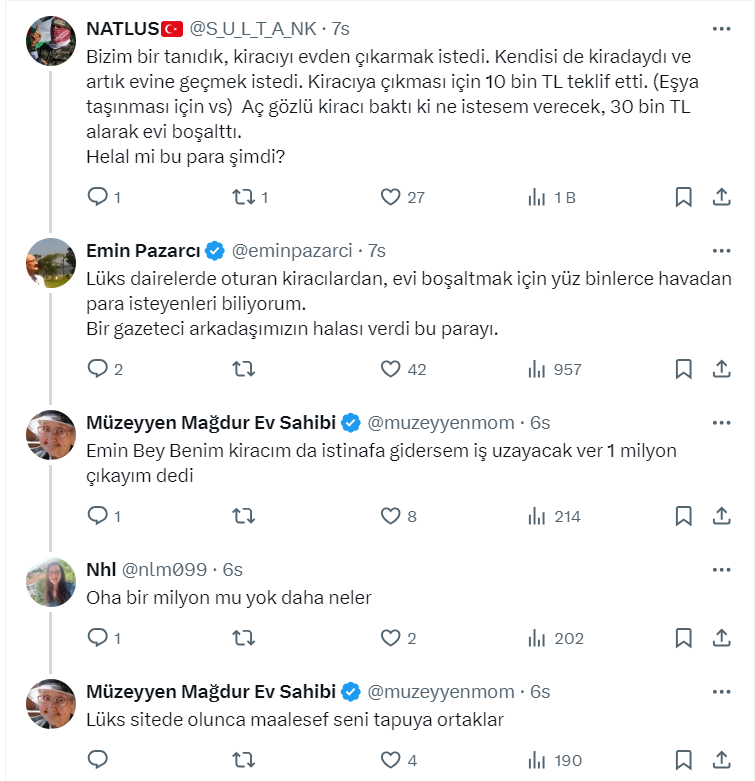The image size is (755, 781).
Task: Expand options for Nhl's tweet
Action: pos(721,570)
